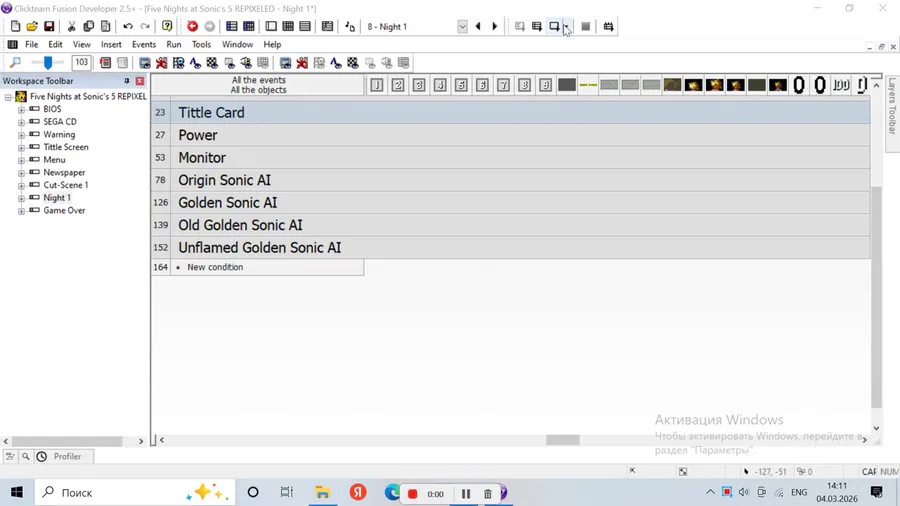The image size is (900, 506).
Task: Select the Menu frame in workspace tree
Action: click(x=54, y=159)
